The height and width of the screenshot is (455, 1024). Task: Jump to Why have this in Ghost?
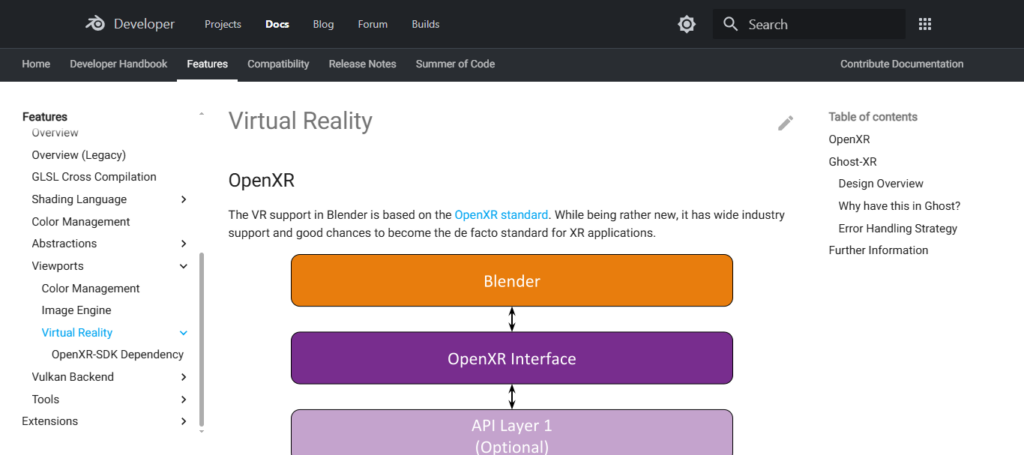[x=899, y=206]
